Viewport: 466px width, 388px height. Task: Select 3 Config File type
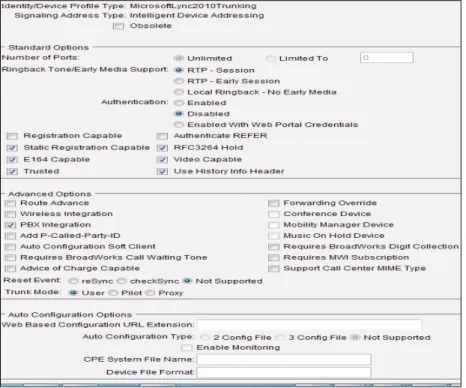click(x=280, y=338)
